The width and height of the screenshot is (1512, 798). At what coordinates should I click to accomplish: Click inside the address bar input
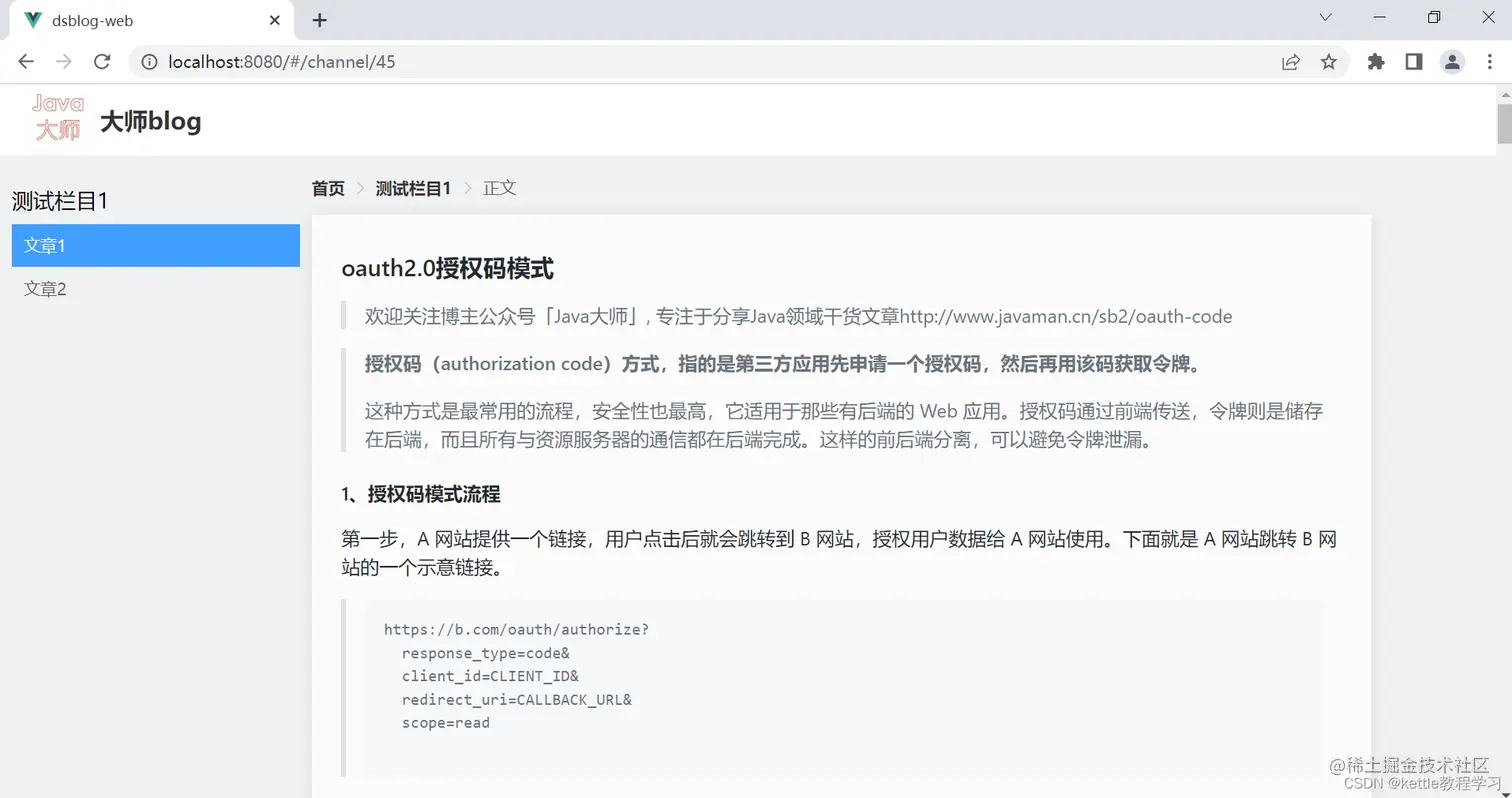(x=600, y=61)
